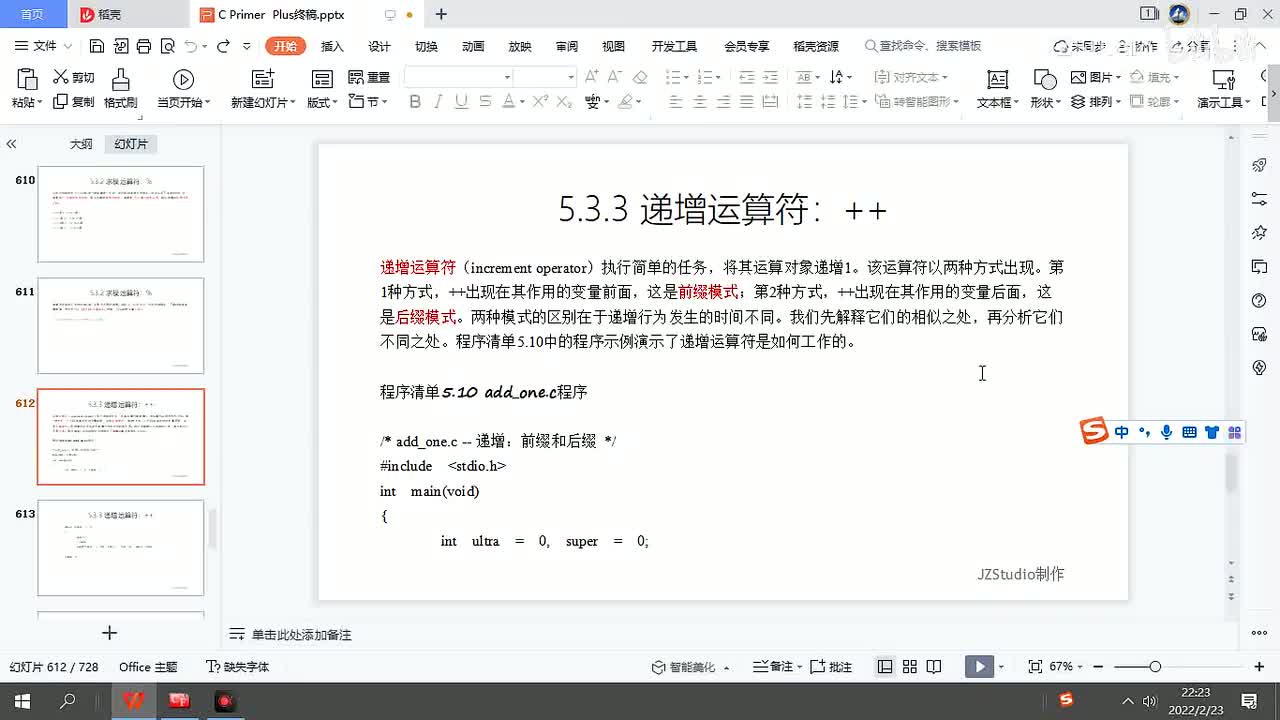Open the Insert (插入) ribbon tab
Image resolution: width=1280 pixels, height=720 pixels.
[332, 46]
